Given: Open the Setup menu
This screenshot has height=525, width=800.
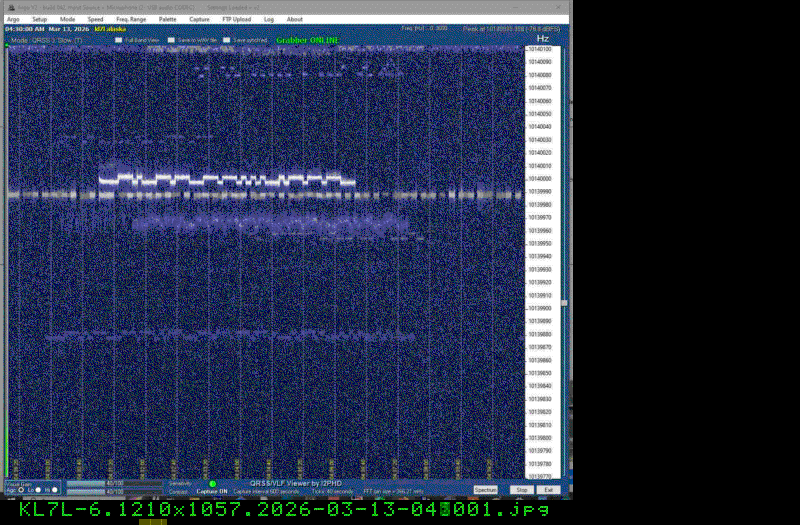Looking at the screenshot, I should click(x=39, y=19).
